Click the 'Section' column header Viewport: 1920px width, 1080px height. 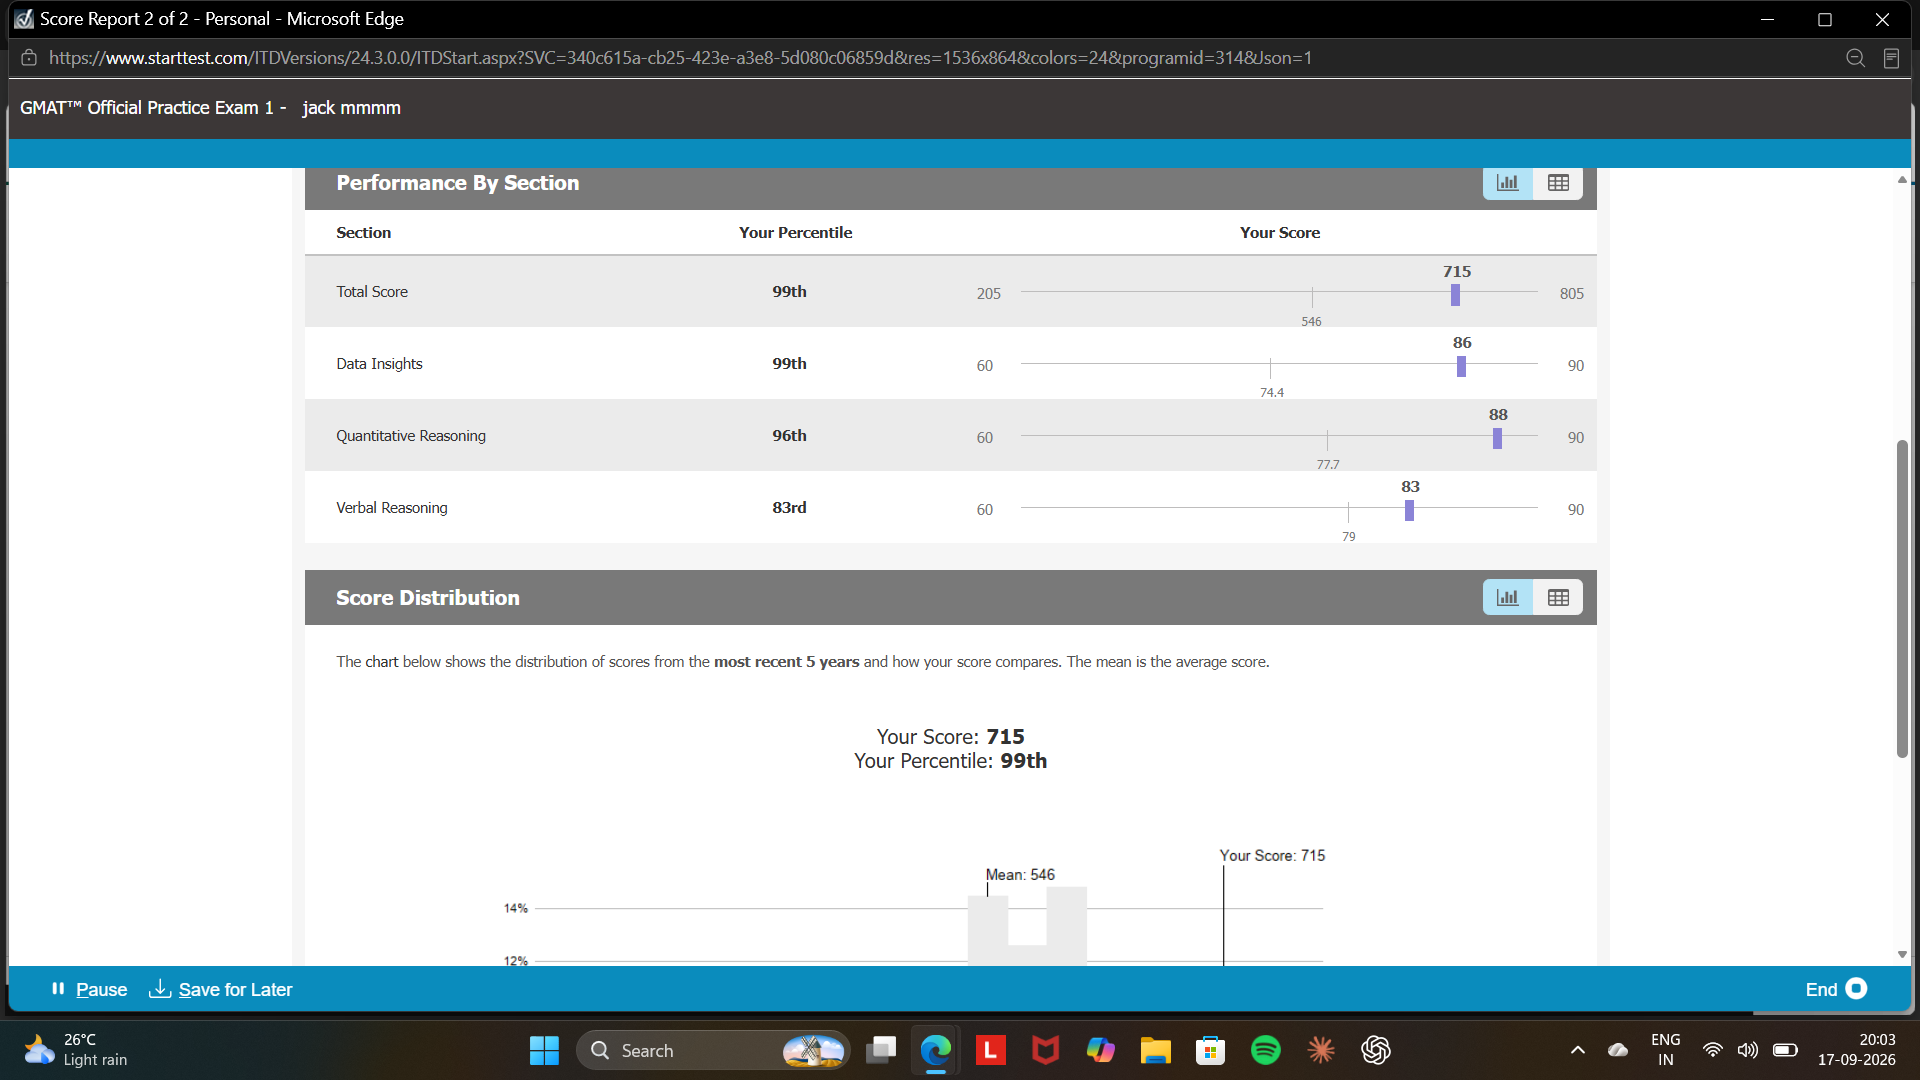coord(363,232)
